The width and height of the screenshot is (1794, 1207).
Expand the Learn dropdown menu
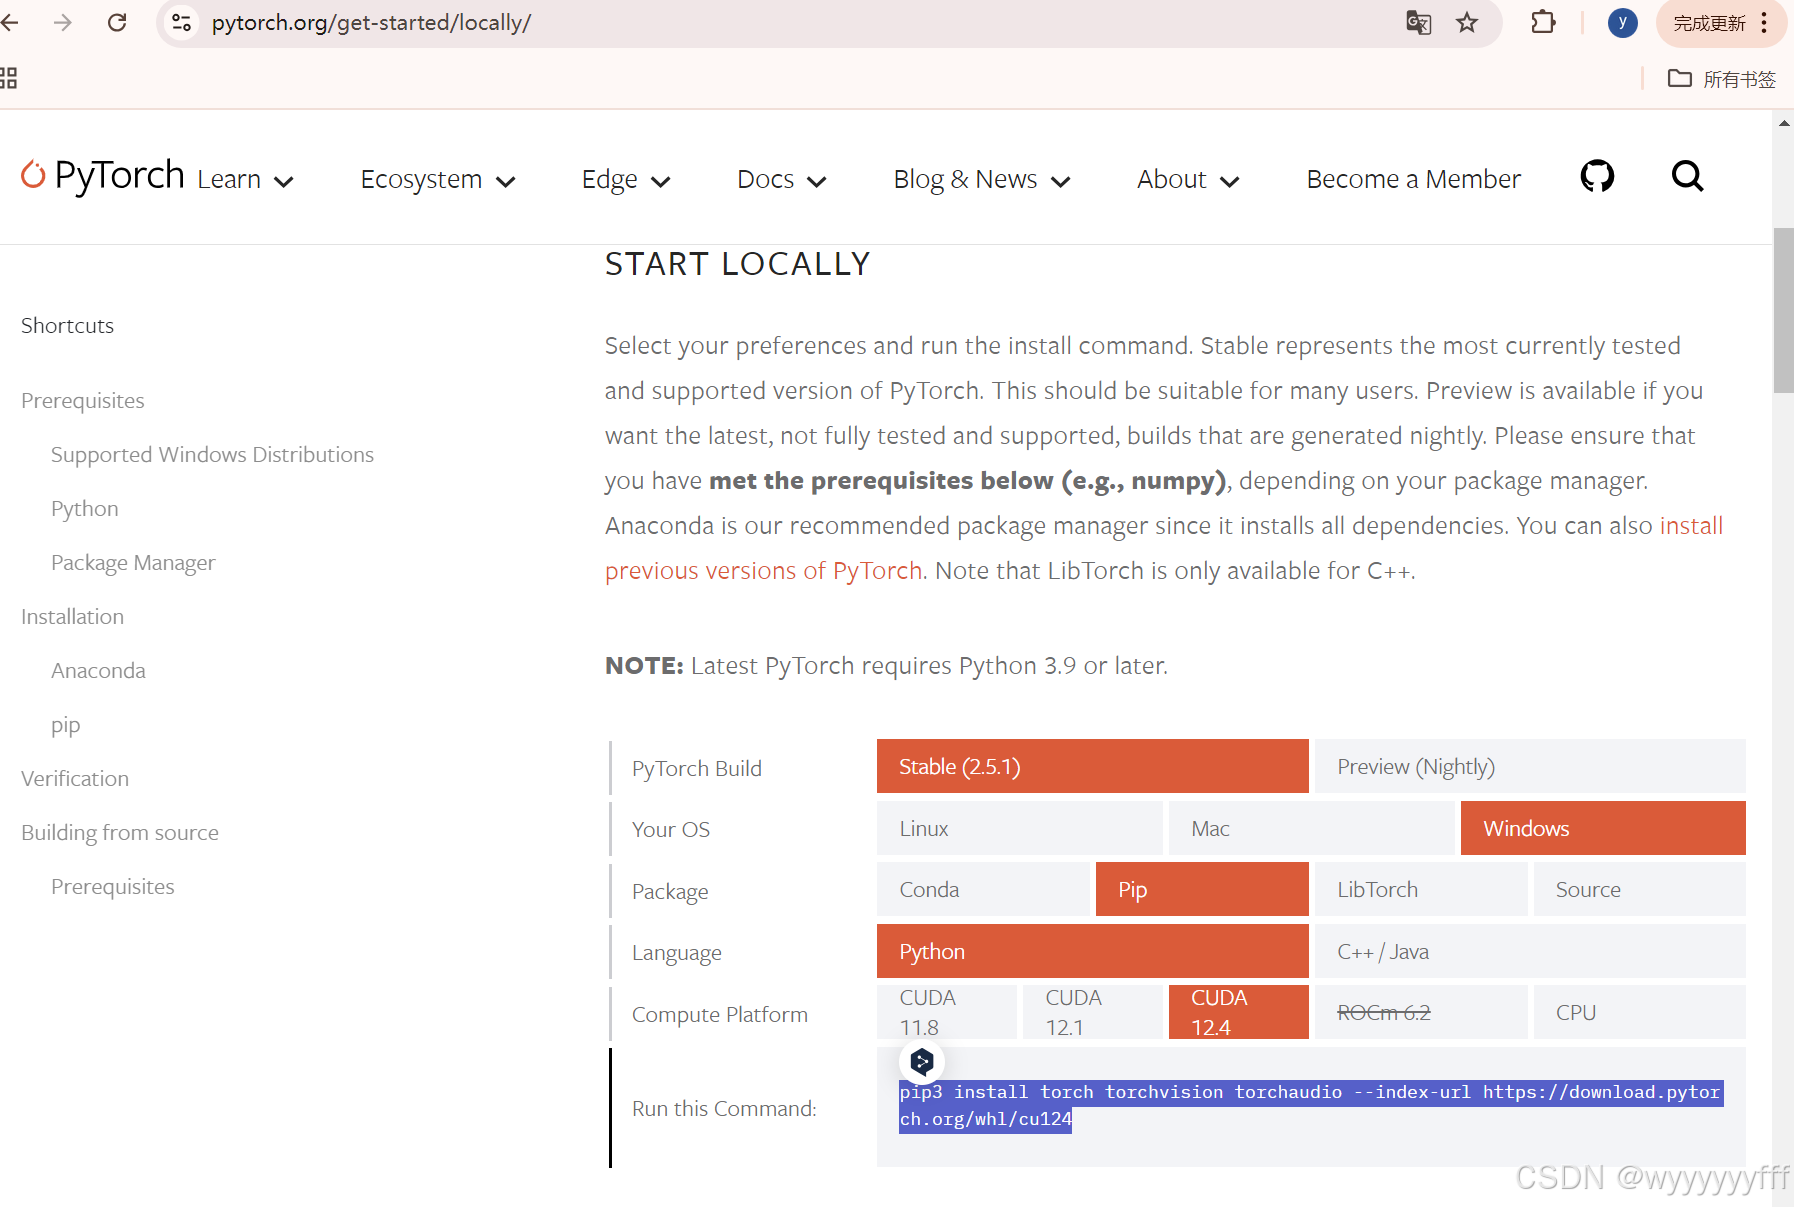pyautogui.click(x=245, y=180)
